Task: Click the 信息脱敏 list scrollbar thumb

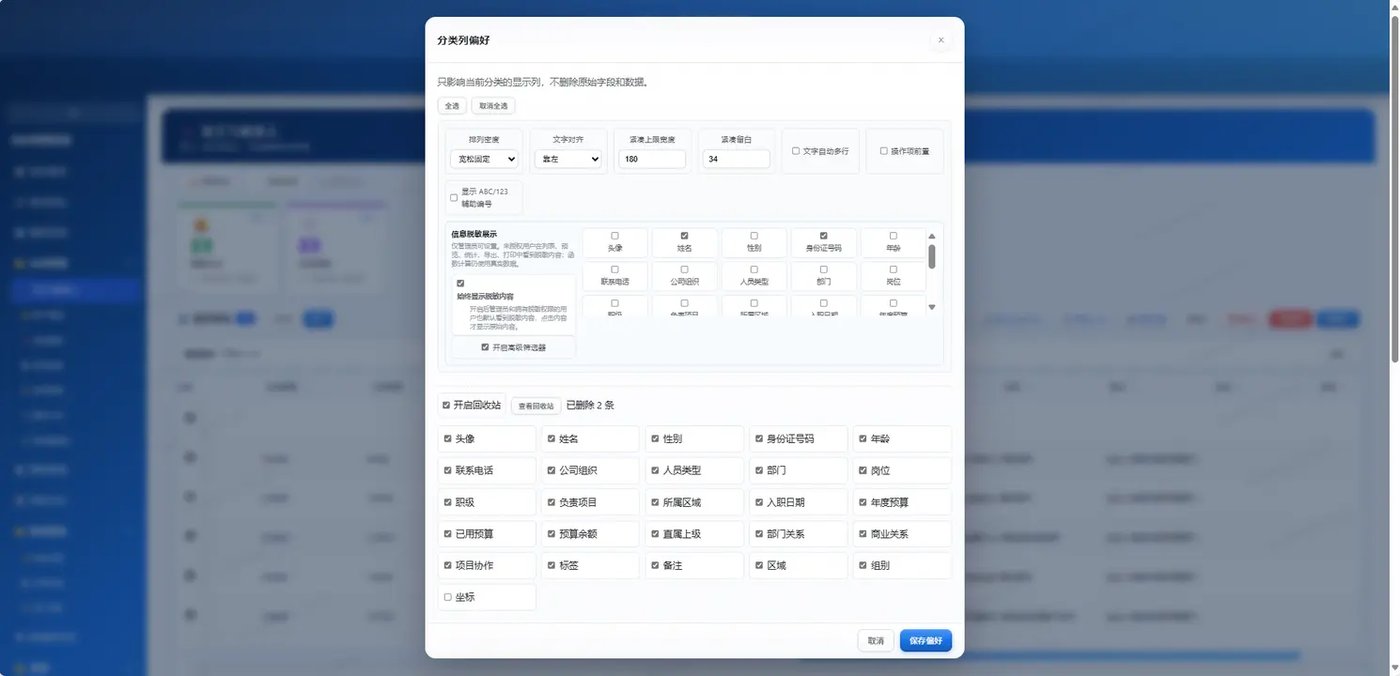Action: click(932, 257)
